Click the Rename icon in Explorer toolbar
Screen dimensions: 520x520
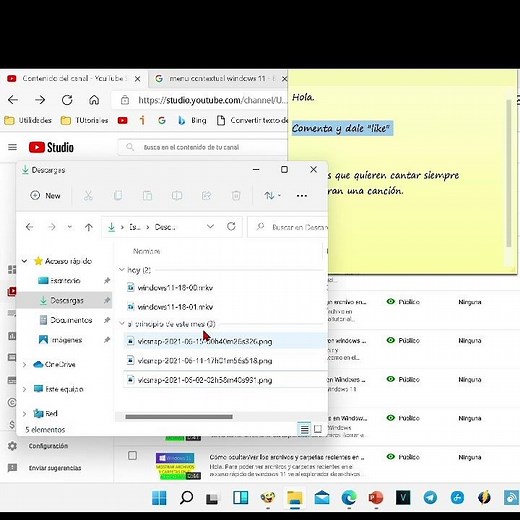point(177,196)
